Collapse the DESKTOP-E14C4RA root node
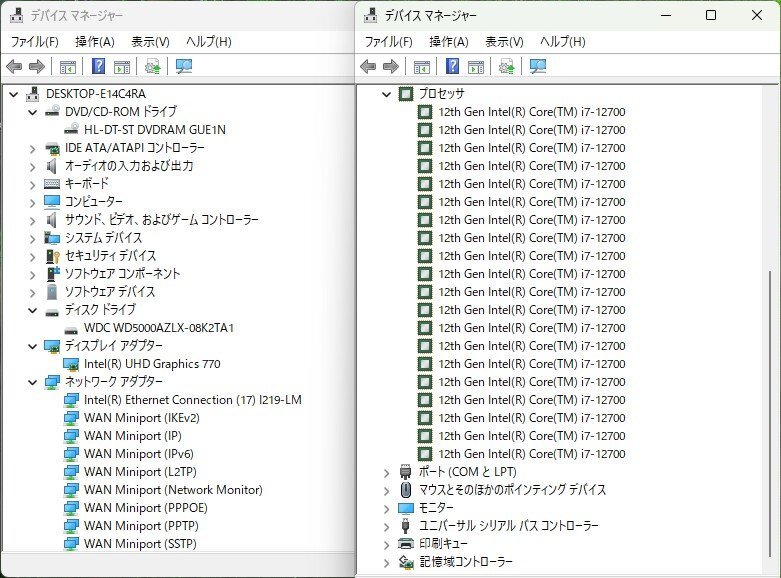Screen dimensions: 781x578 point(14,94)
